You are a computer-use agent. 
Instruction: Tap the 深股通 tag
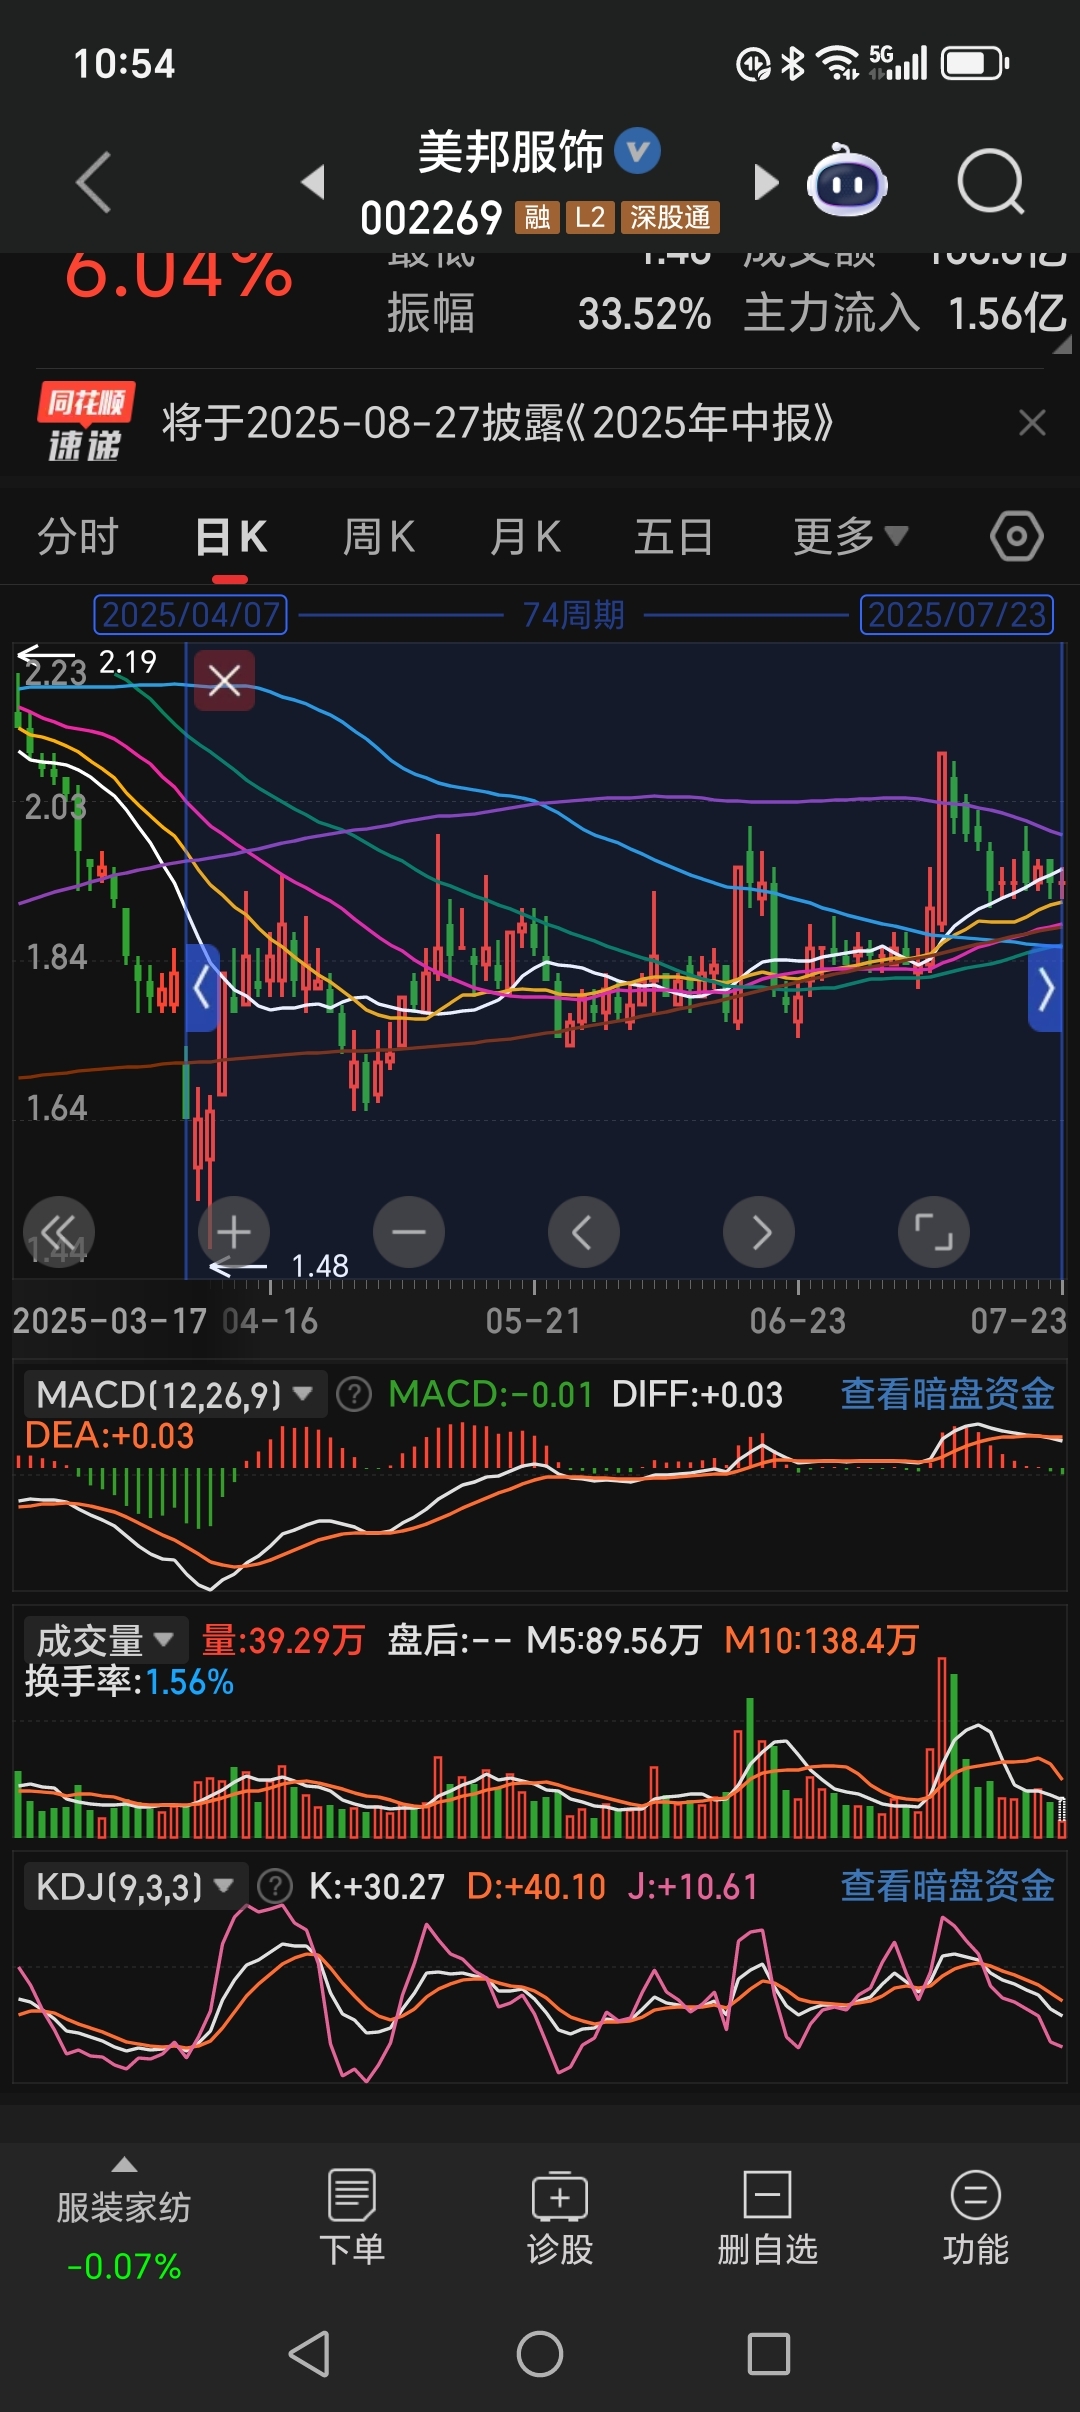point(670,217)
